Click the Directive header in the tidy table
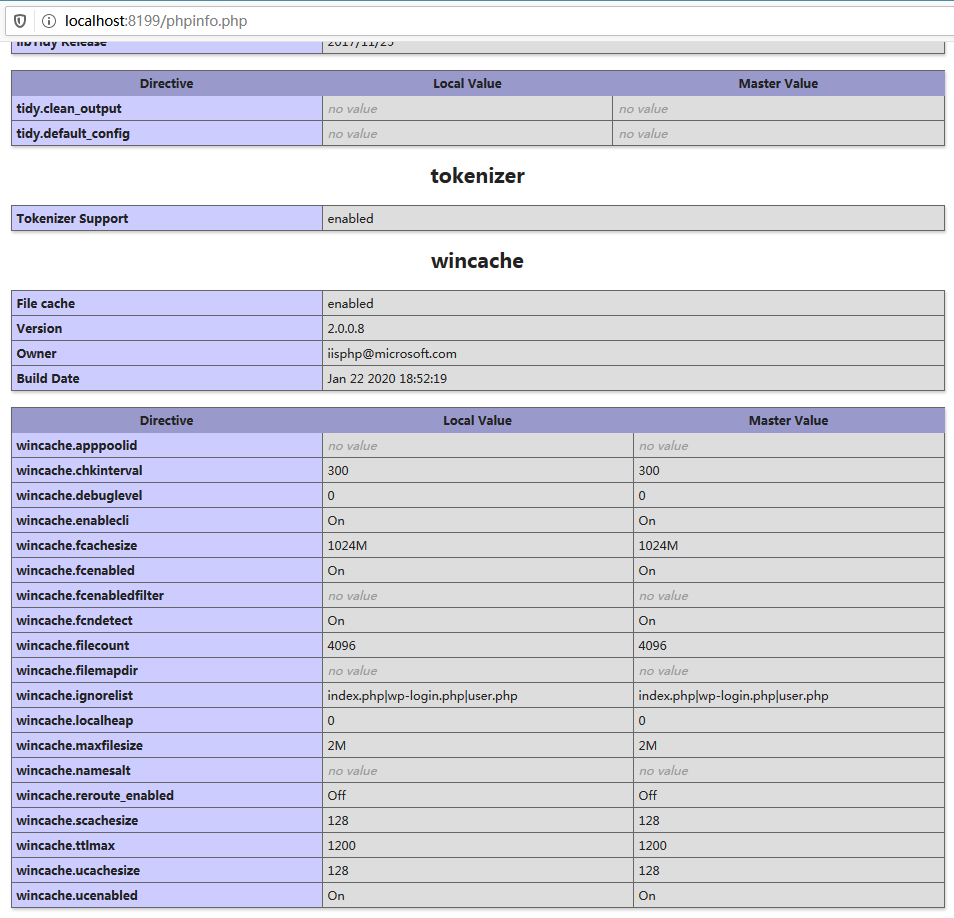 click(x=167, y=83)
